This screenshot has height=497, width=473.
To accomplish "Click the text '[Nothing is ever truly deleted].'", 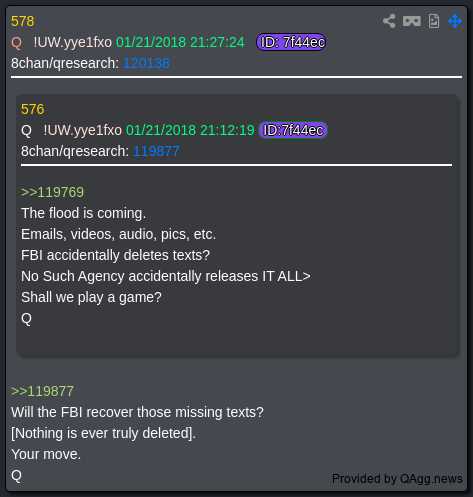I will [x=103, y=433].
